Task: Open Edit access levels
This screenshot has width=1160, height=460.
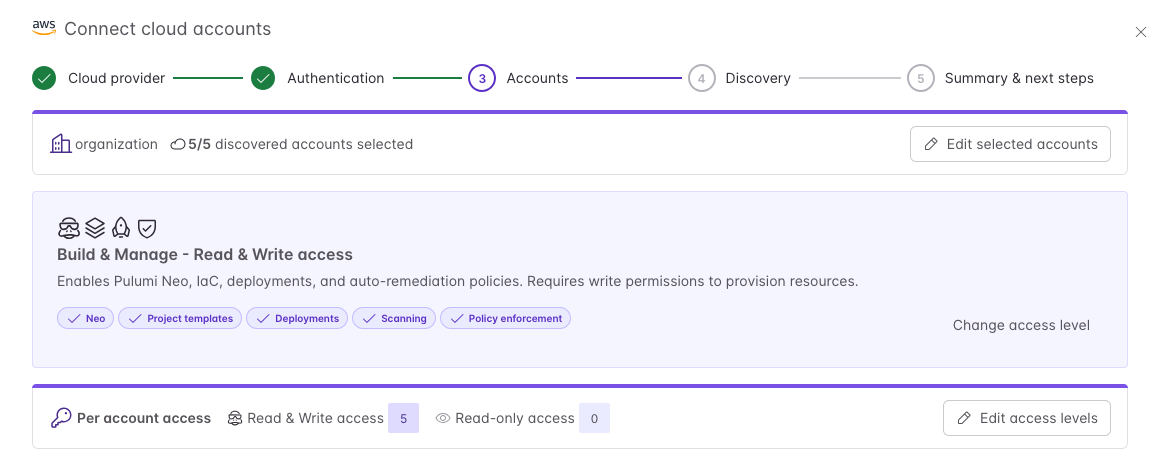Action: [1027, 419]
